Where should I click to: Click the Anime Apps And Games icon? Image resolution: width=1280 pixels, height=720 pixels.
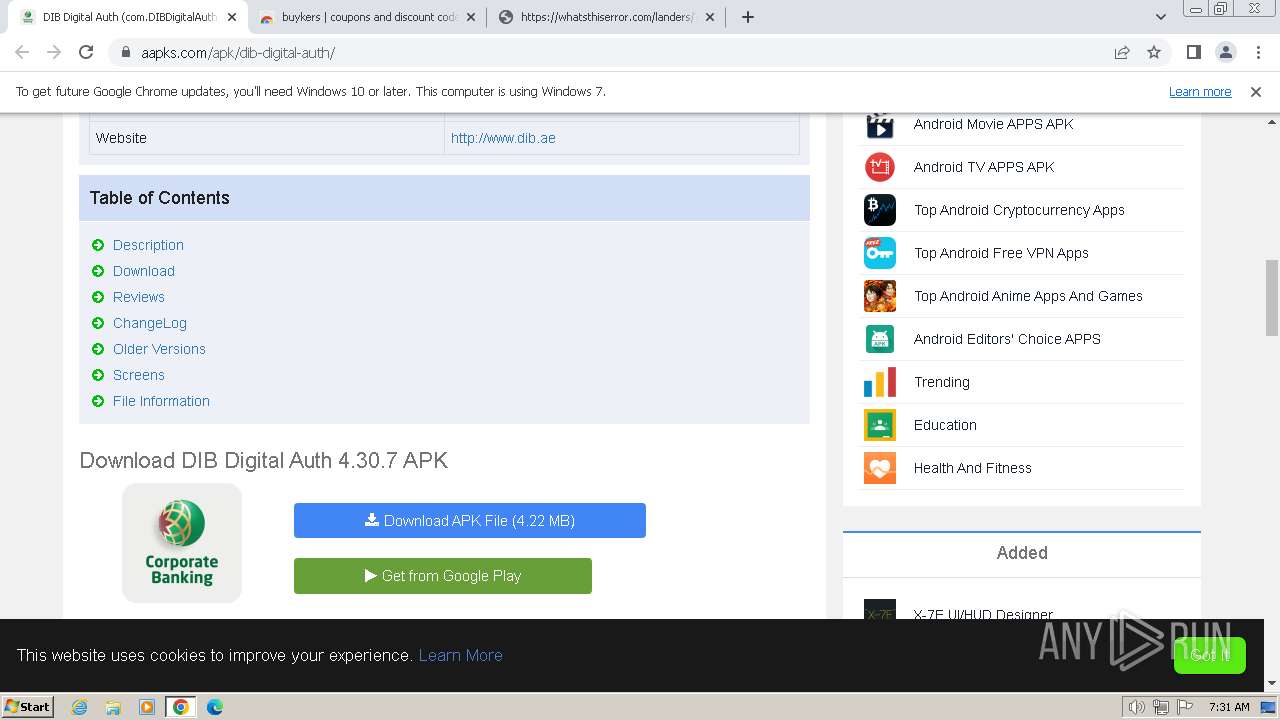click(879, 296)
